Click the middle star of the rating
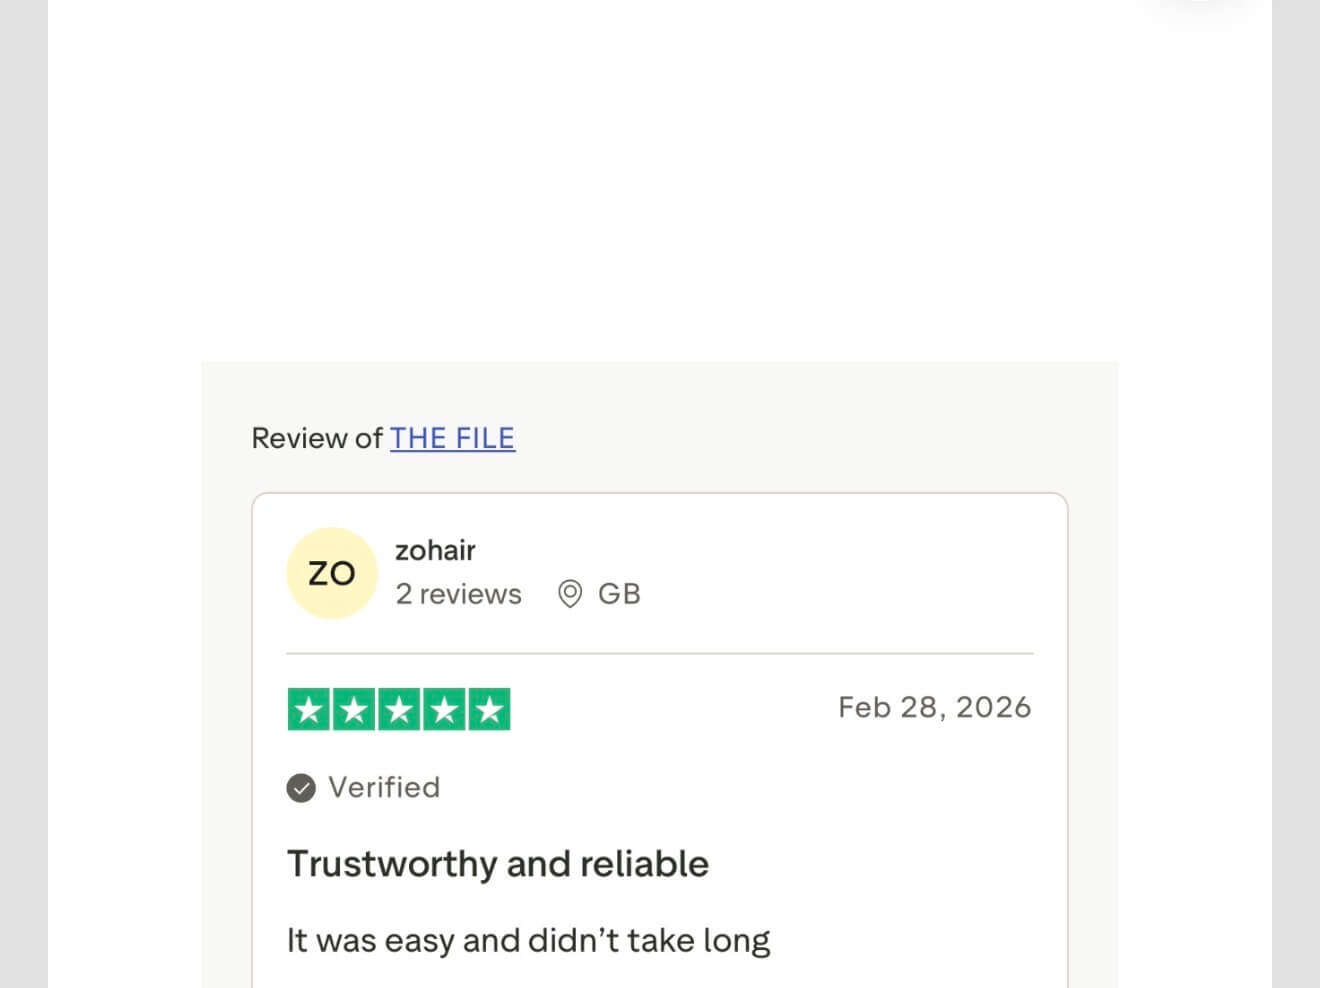Viewport: 1320px width, 988px height. tap(399, 709)
